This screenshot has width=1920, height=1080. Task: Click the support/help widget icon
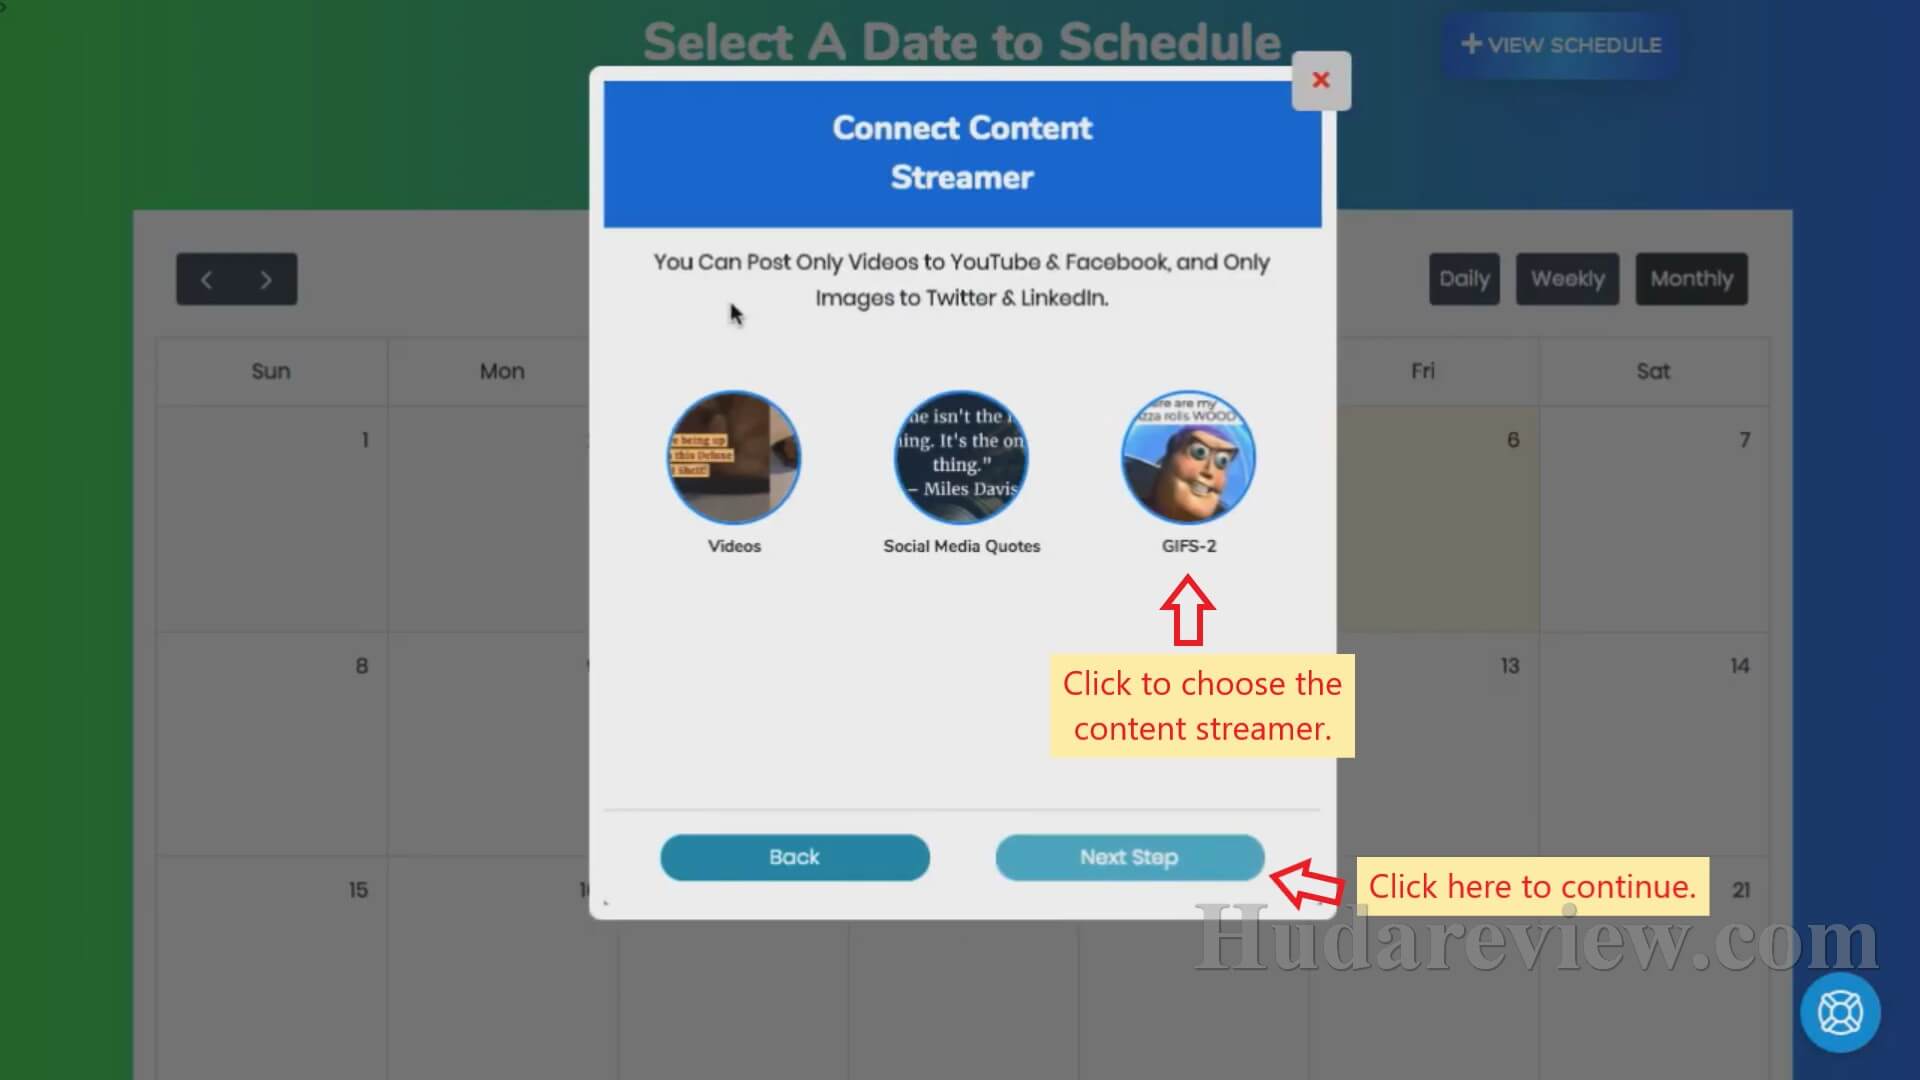[1840, 1010]
